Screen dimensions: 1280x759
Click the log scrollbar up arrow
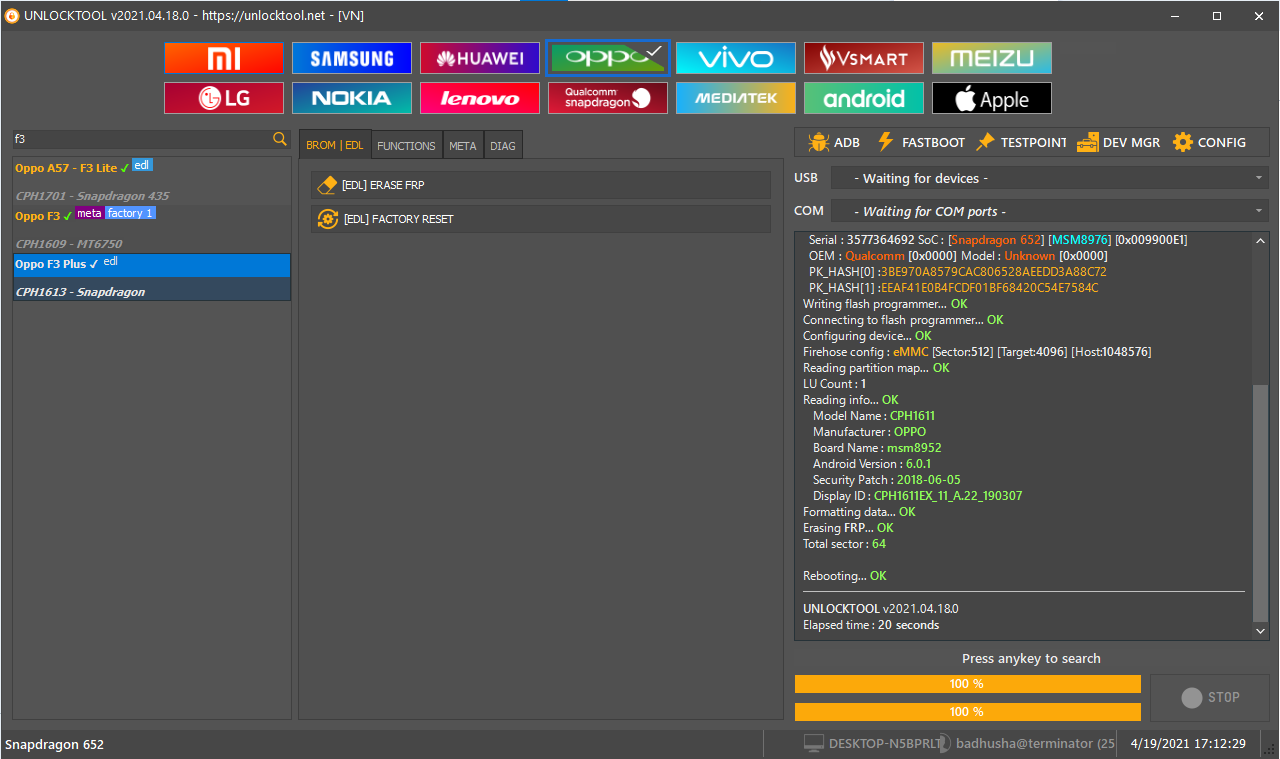1260,240
